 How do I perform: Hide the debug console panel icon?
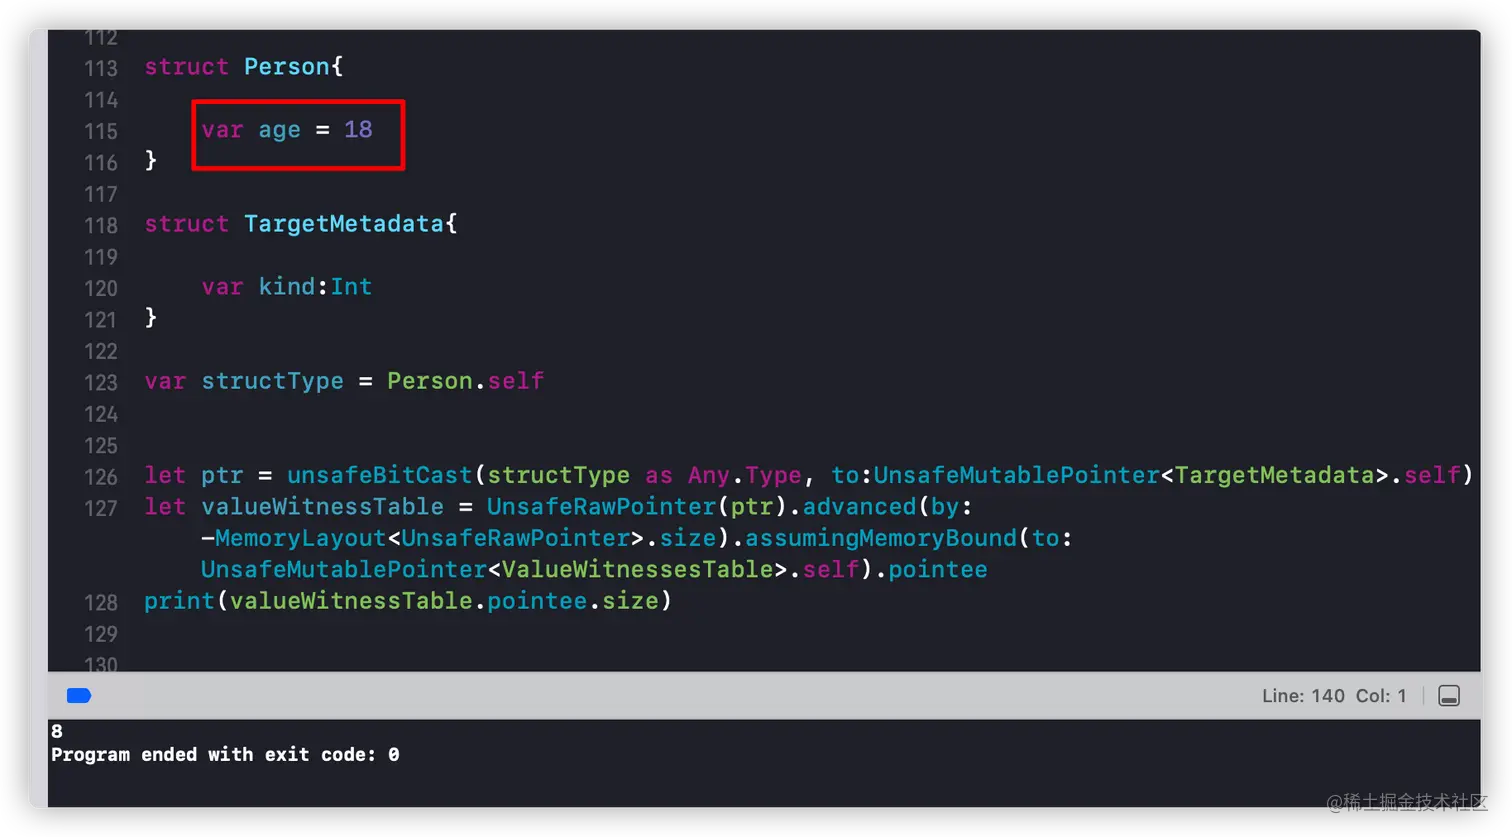pos(1449,696)
